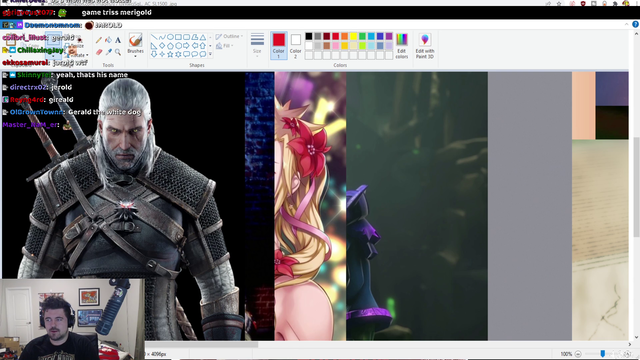Choose the Five-point star shape
The width and height of the screenshot is (640, 360).
tap(170, 54)
